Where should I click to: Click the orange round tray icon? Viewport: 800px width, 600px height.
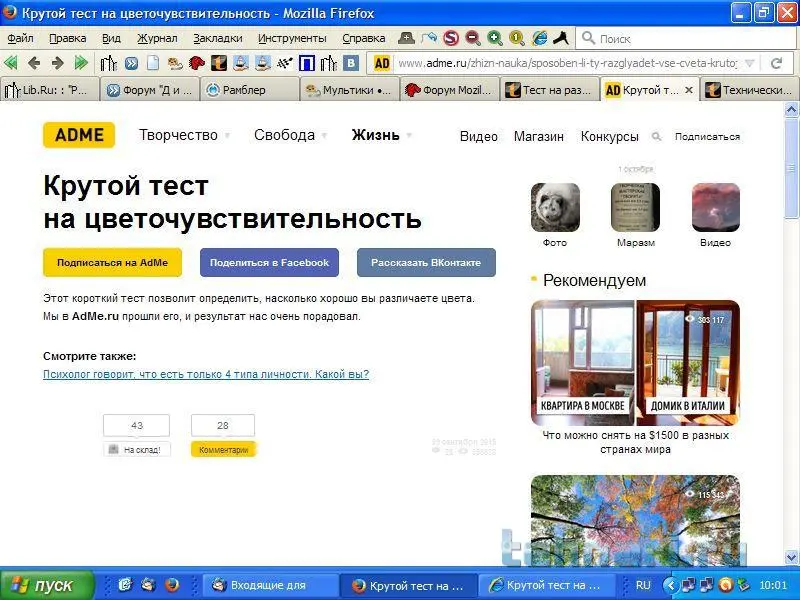pyautogui.click(x=725, y=585)
